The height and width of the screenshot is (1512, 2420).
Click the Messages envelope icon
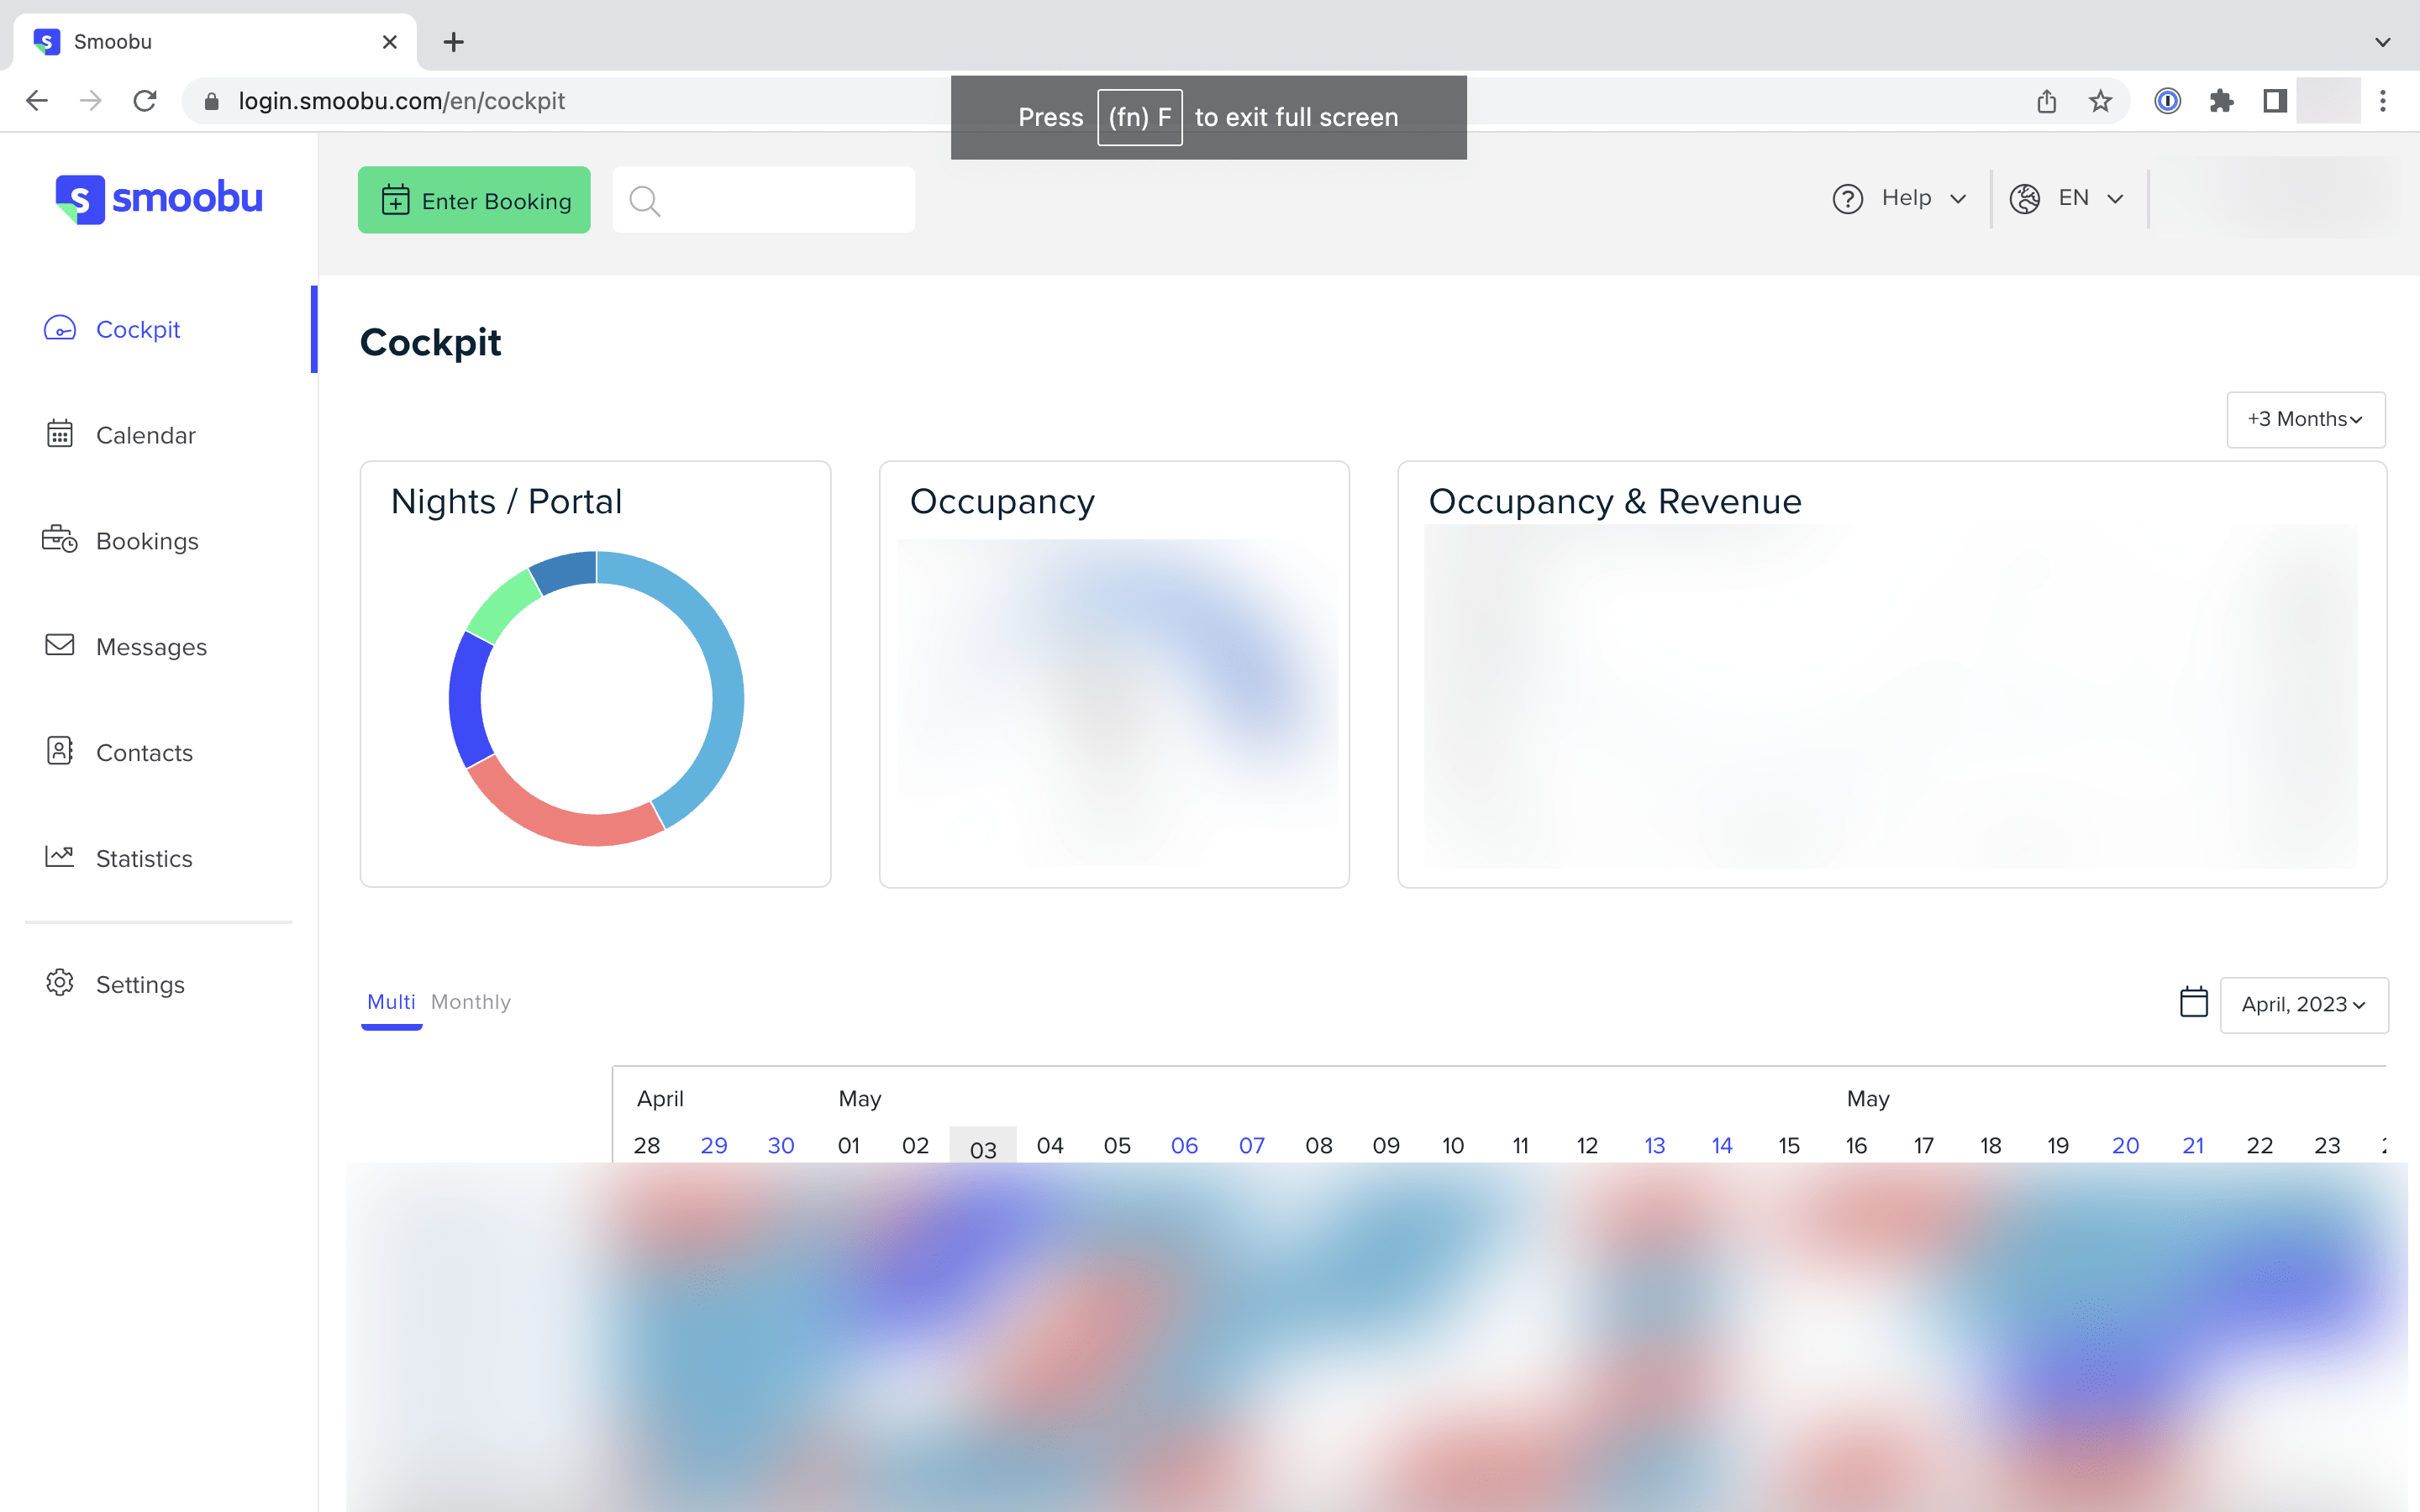[x=60, y=645]
